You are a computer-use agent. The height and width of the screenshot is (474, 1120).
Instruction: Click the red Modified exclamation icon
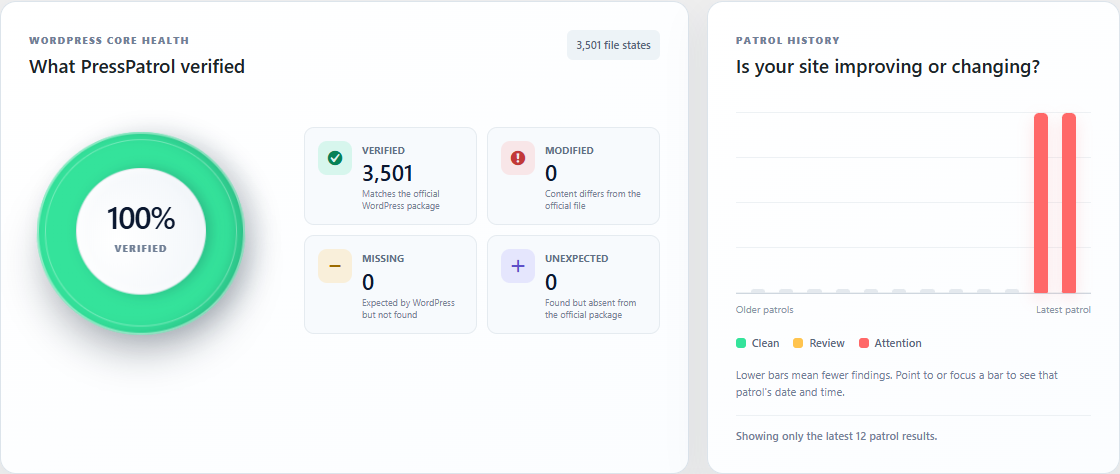pos(518,158)
